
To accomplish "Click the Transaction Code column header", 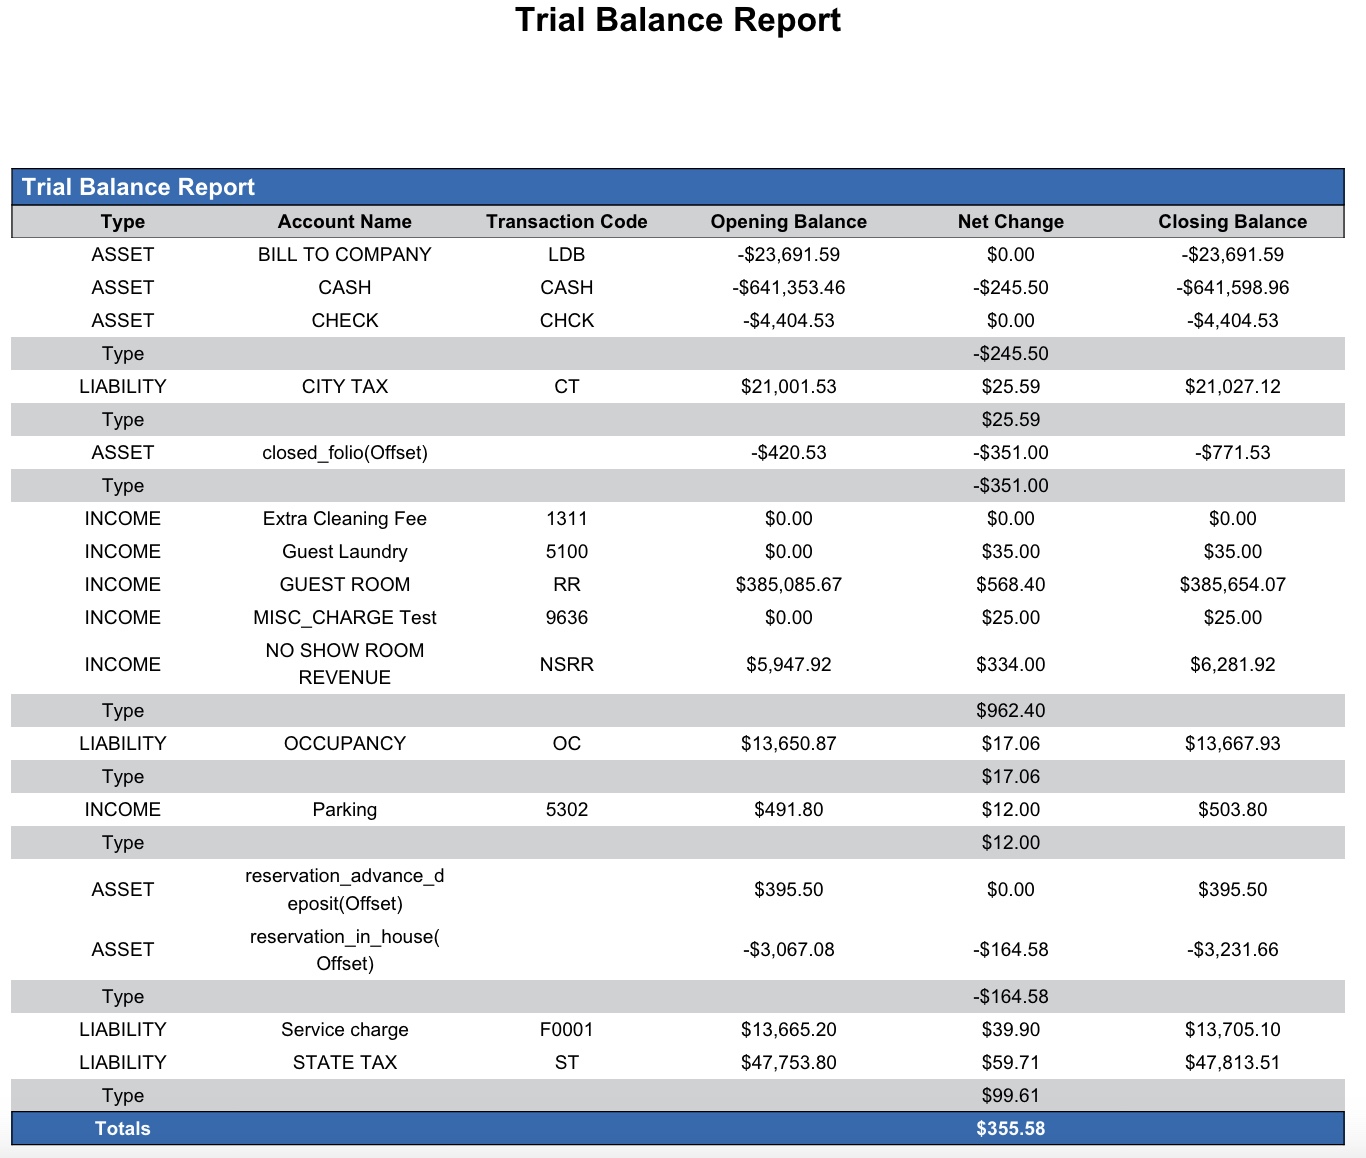I will tap(566, 222).
